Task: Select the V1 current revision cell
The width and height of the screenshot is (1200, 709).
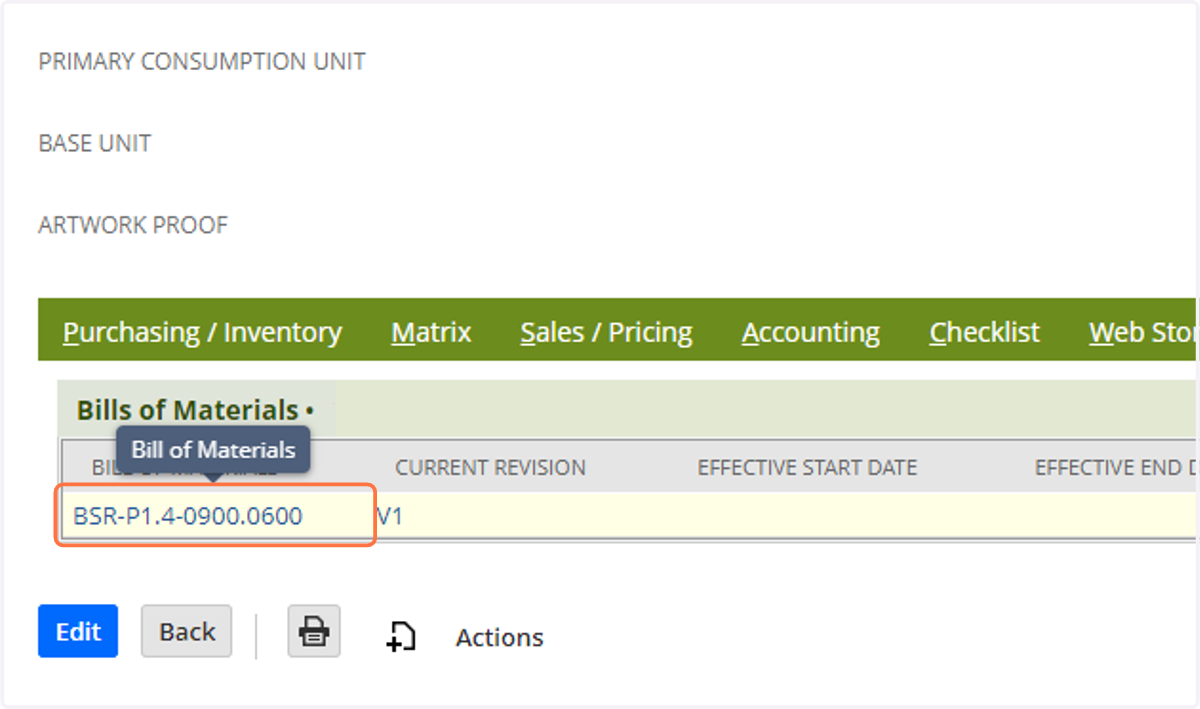Action: 390,517
